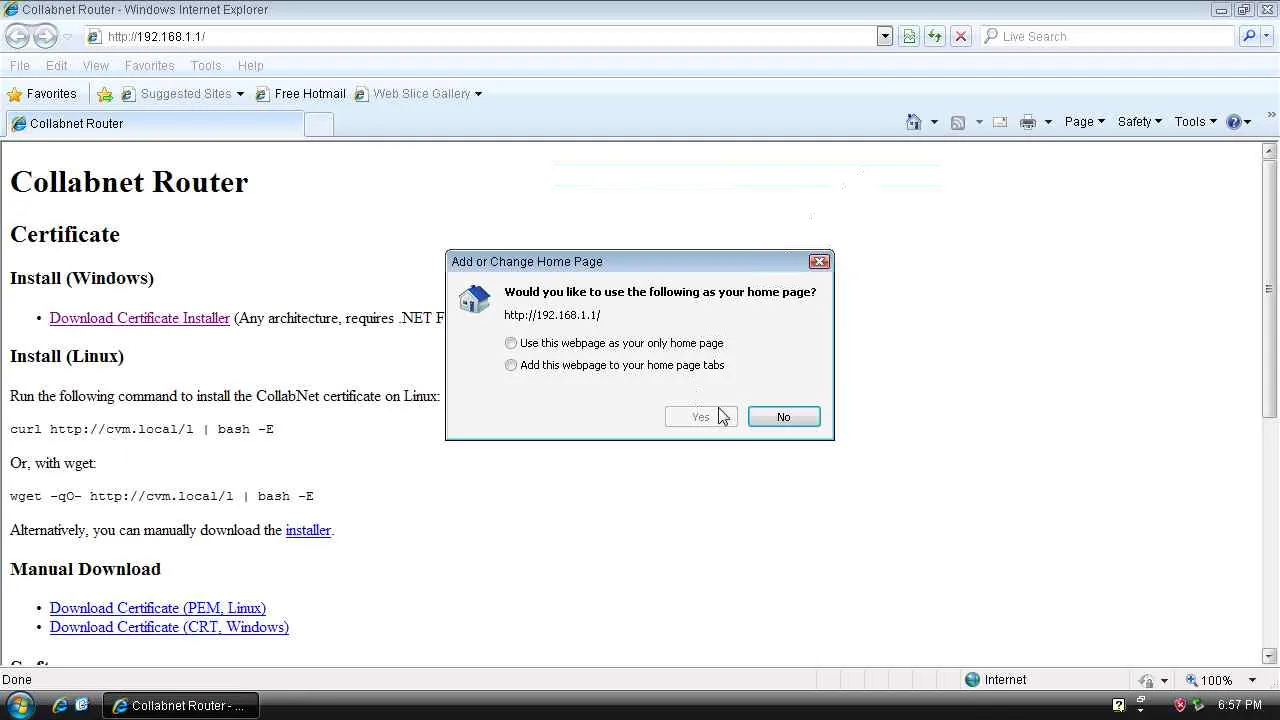Click the green Refresh arrows icon

[935, 36]
